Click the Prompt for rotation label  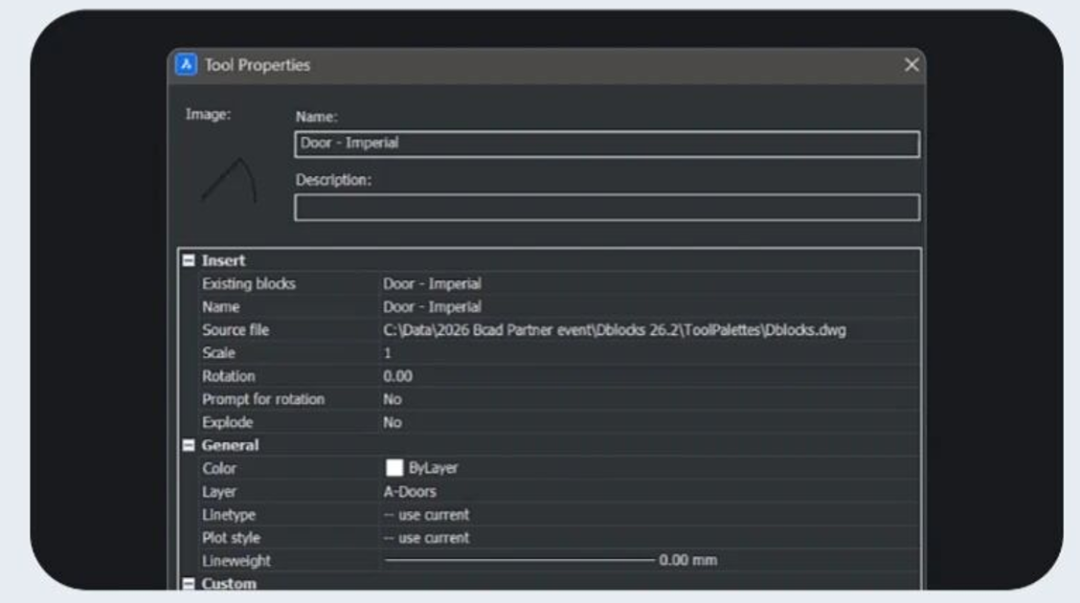[262, 399]
